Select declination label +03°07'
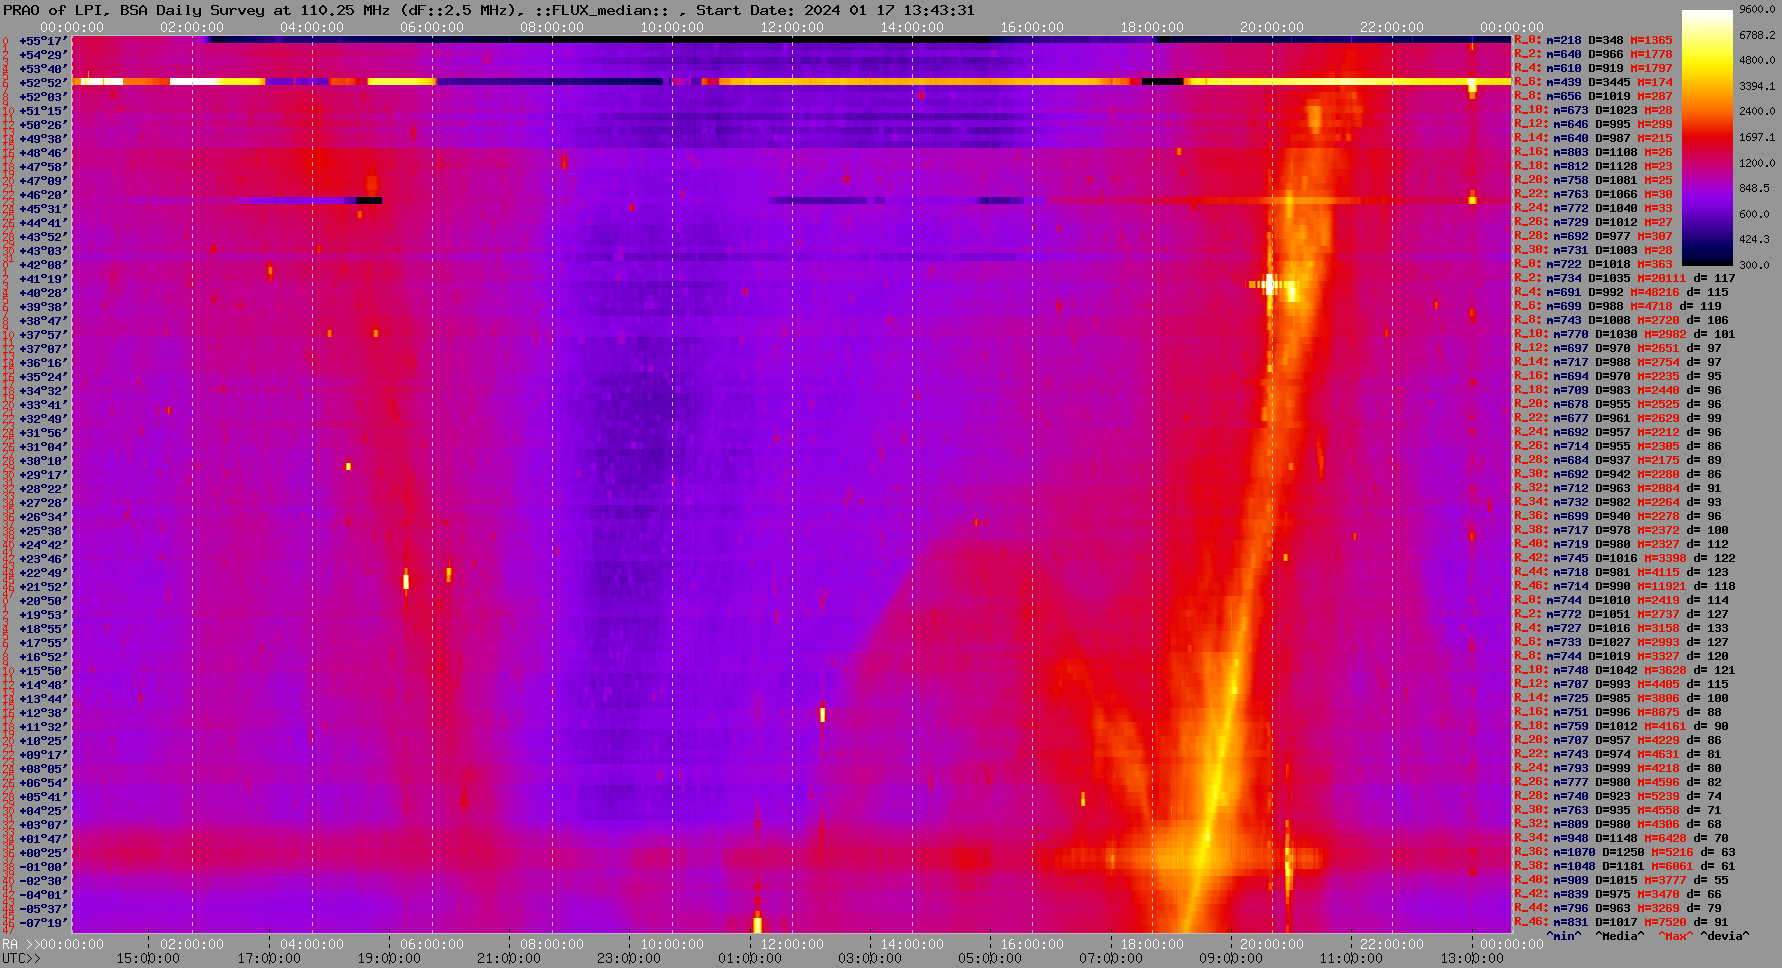This screenshot has width=1782, height=968. [43, 825]
